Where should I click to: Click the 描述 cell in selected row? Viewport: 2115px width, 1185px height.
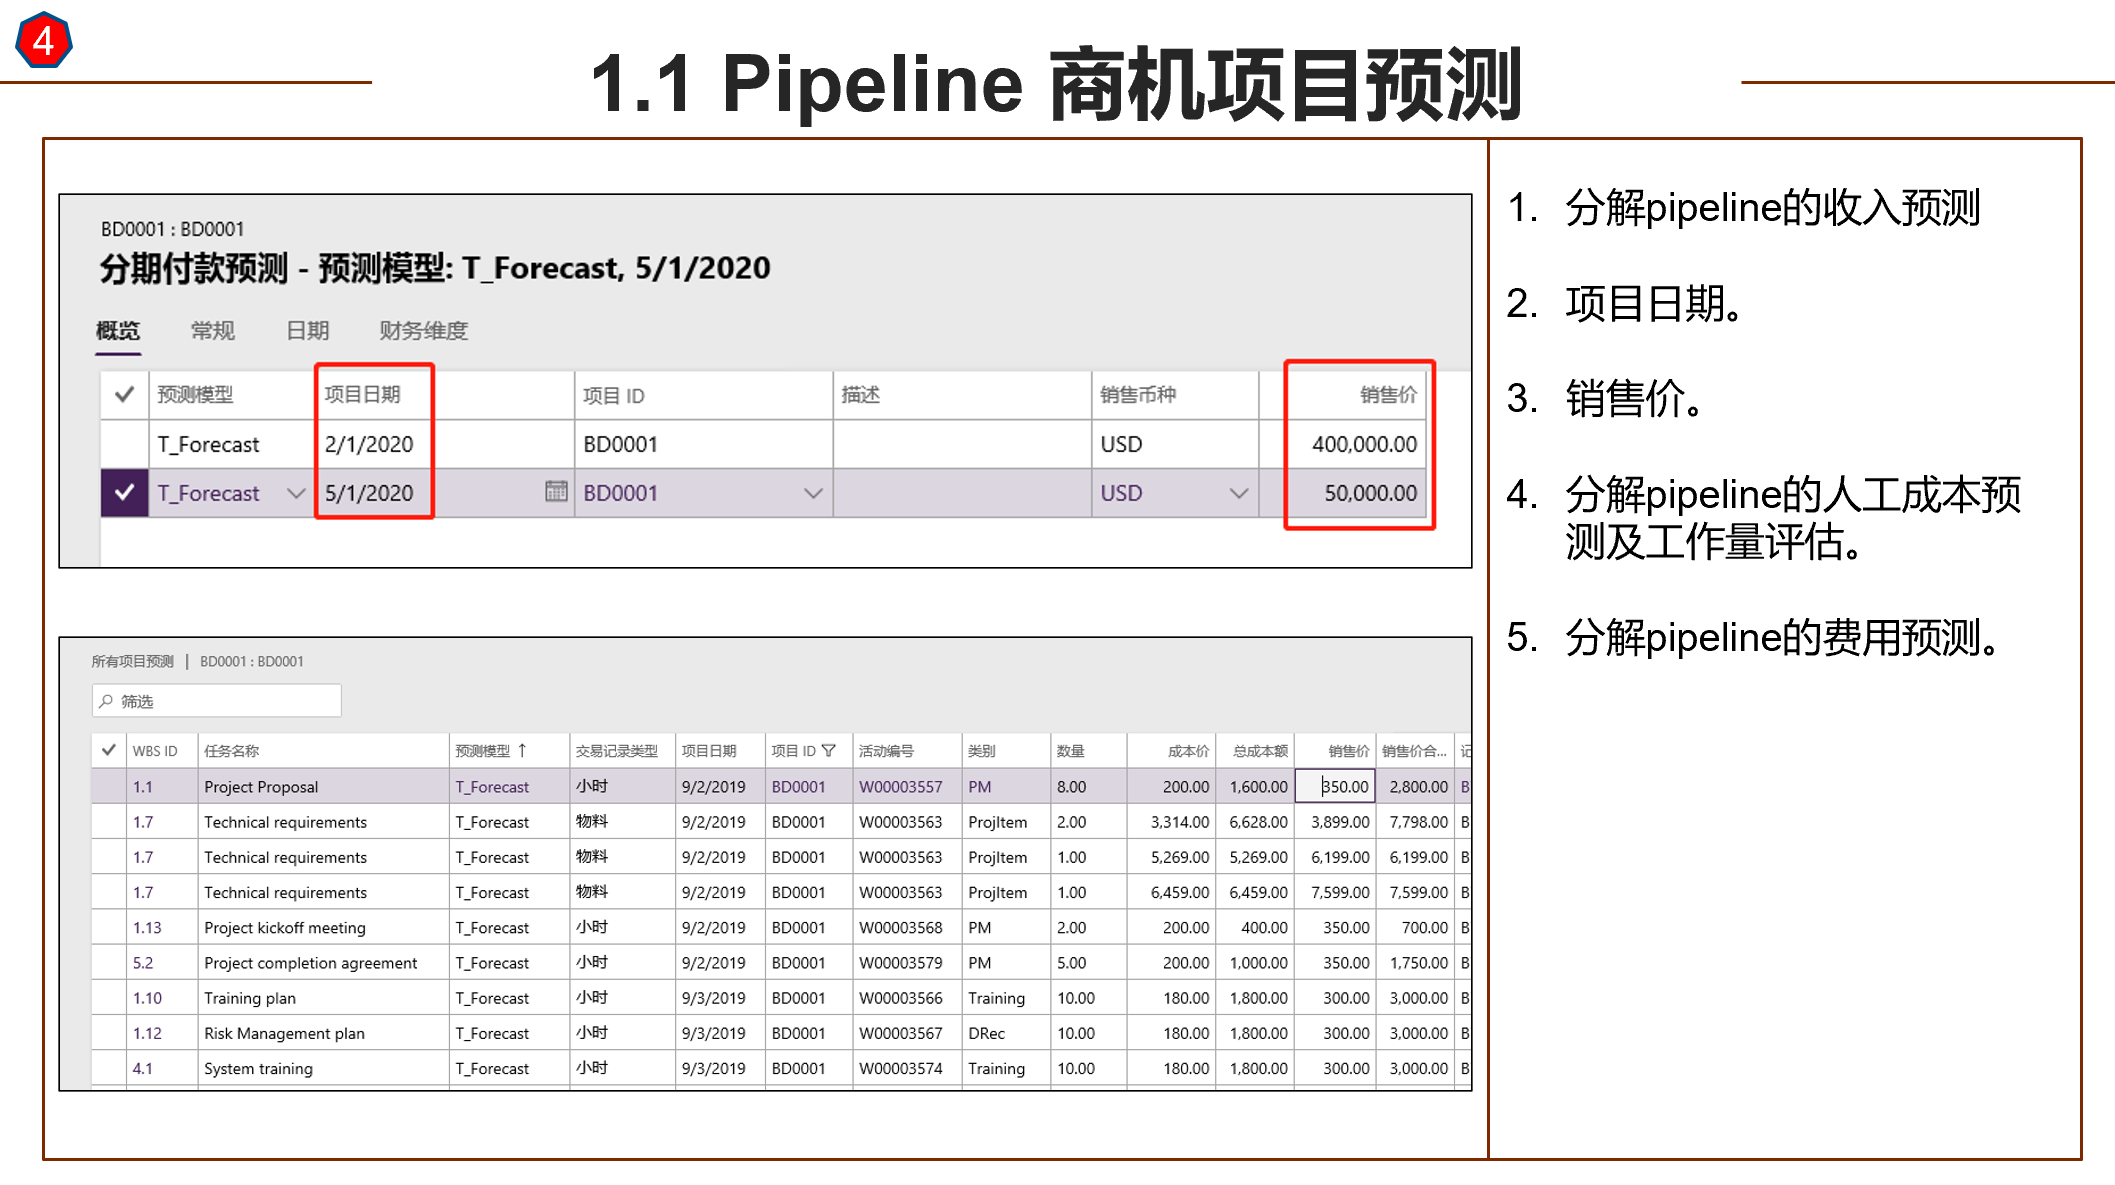click(x=962, y=493)
